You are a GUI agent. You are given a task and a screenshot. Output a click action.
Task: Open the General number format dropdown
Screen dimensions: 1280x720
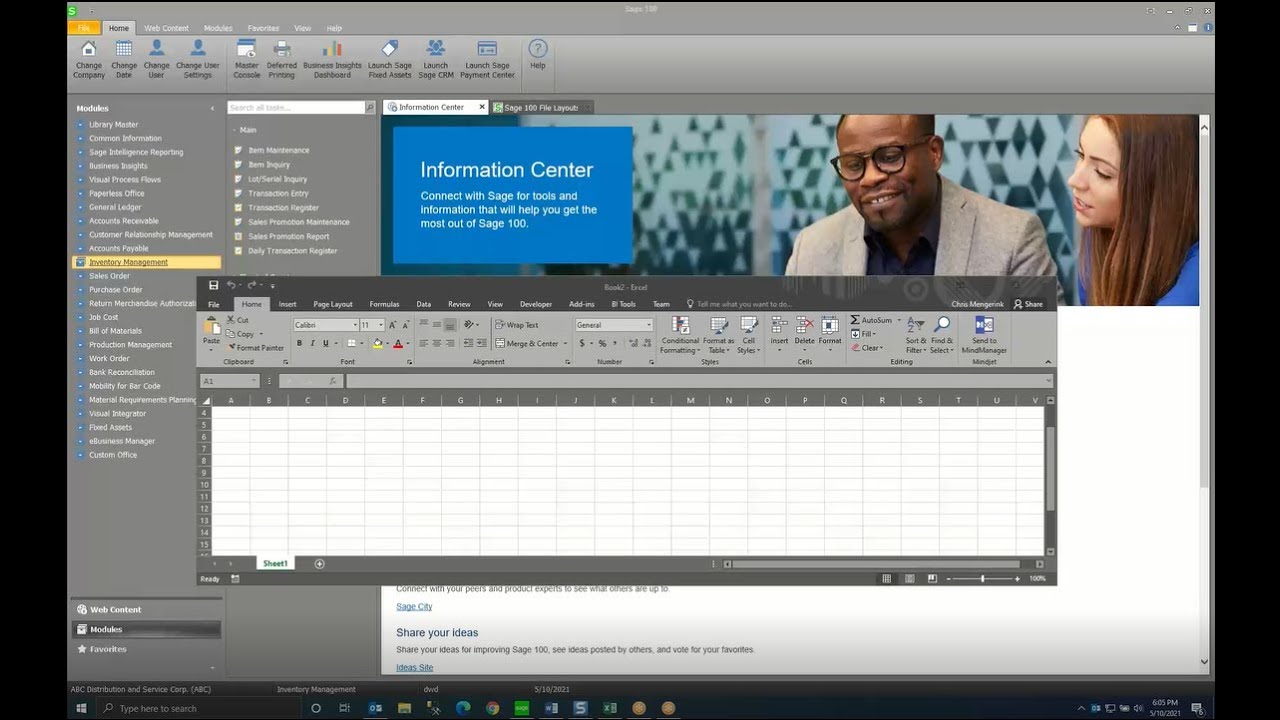(649, 325)
